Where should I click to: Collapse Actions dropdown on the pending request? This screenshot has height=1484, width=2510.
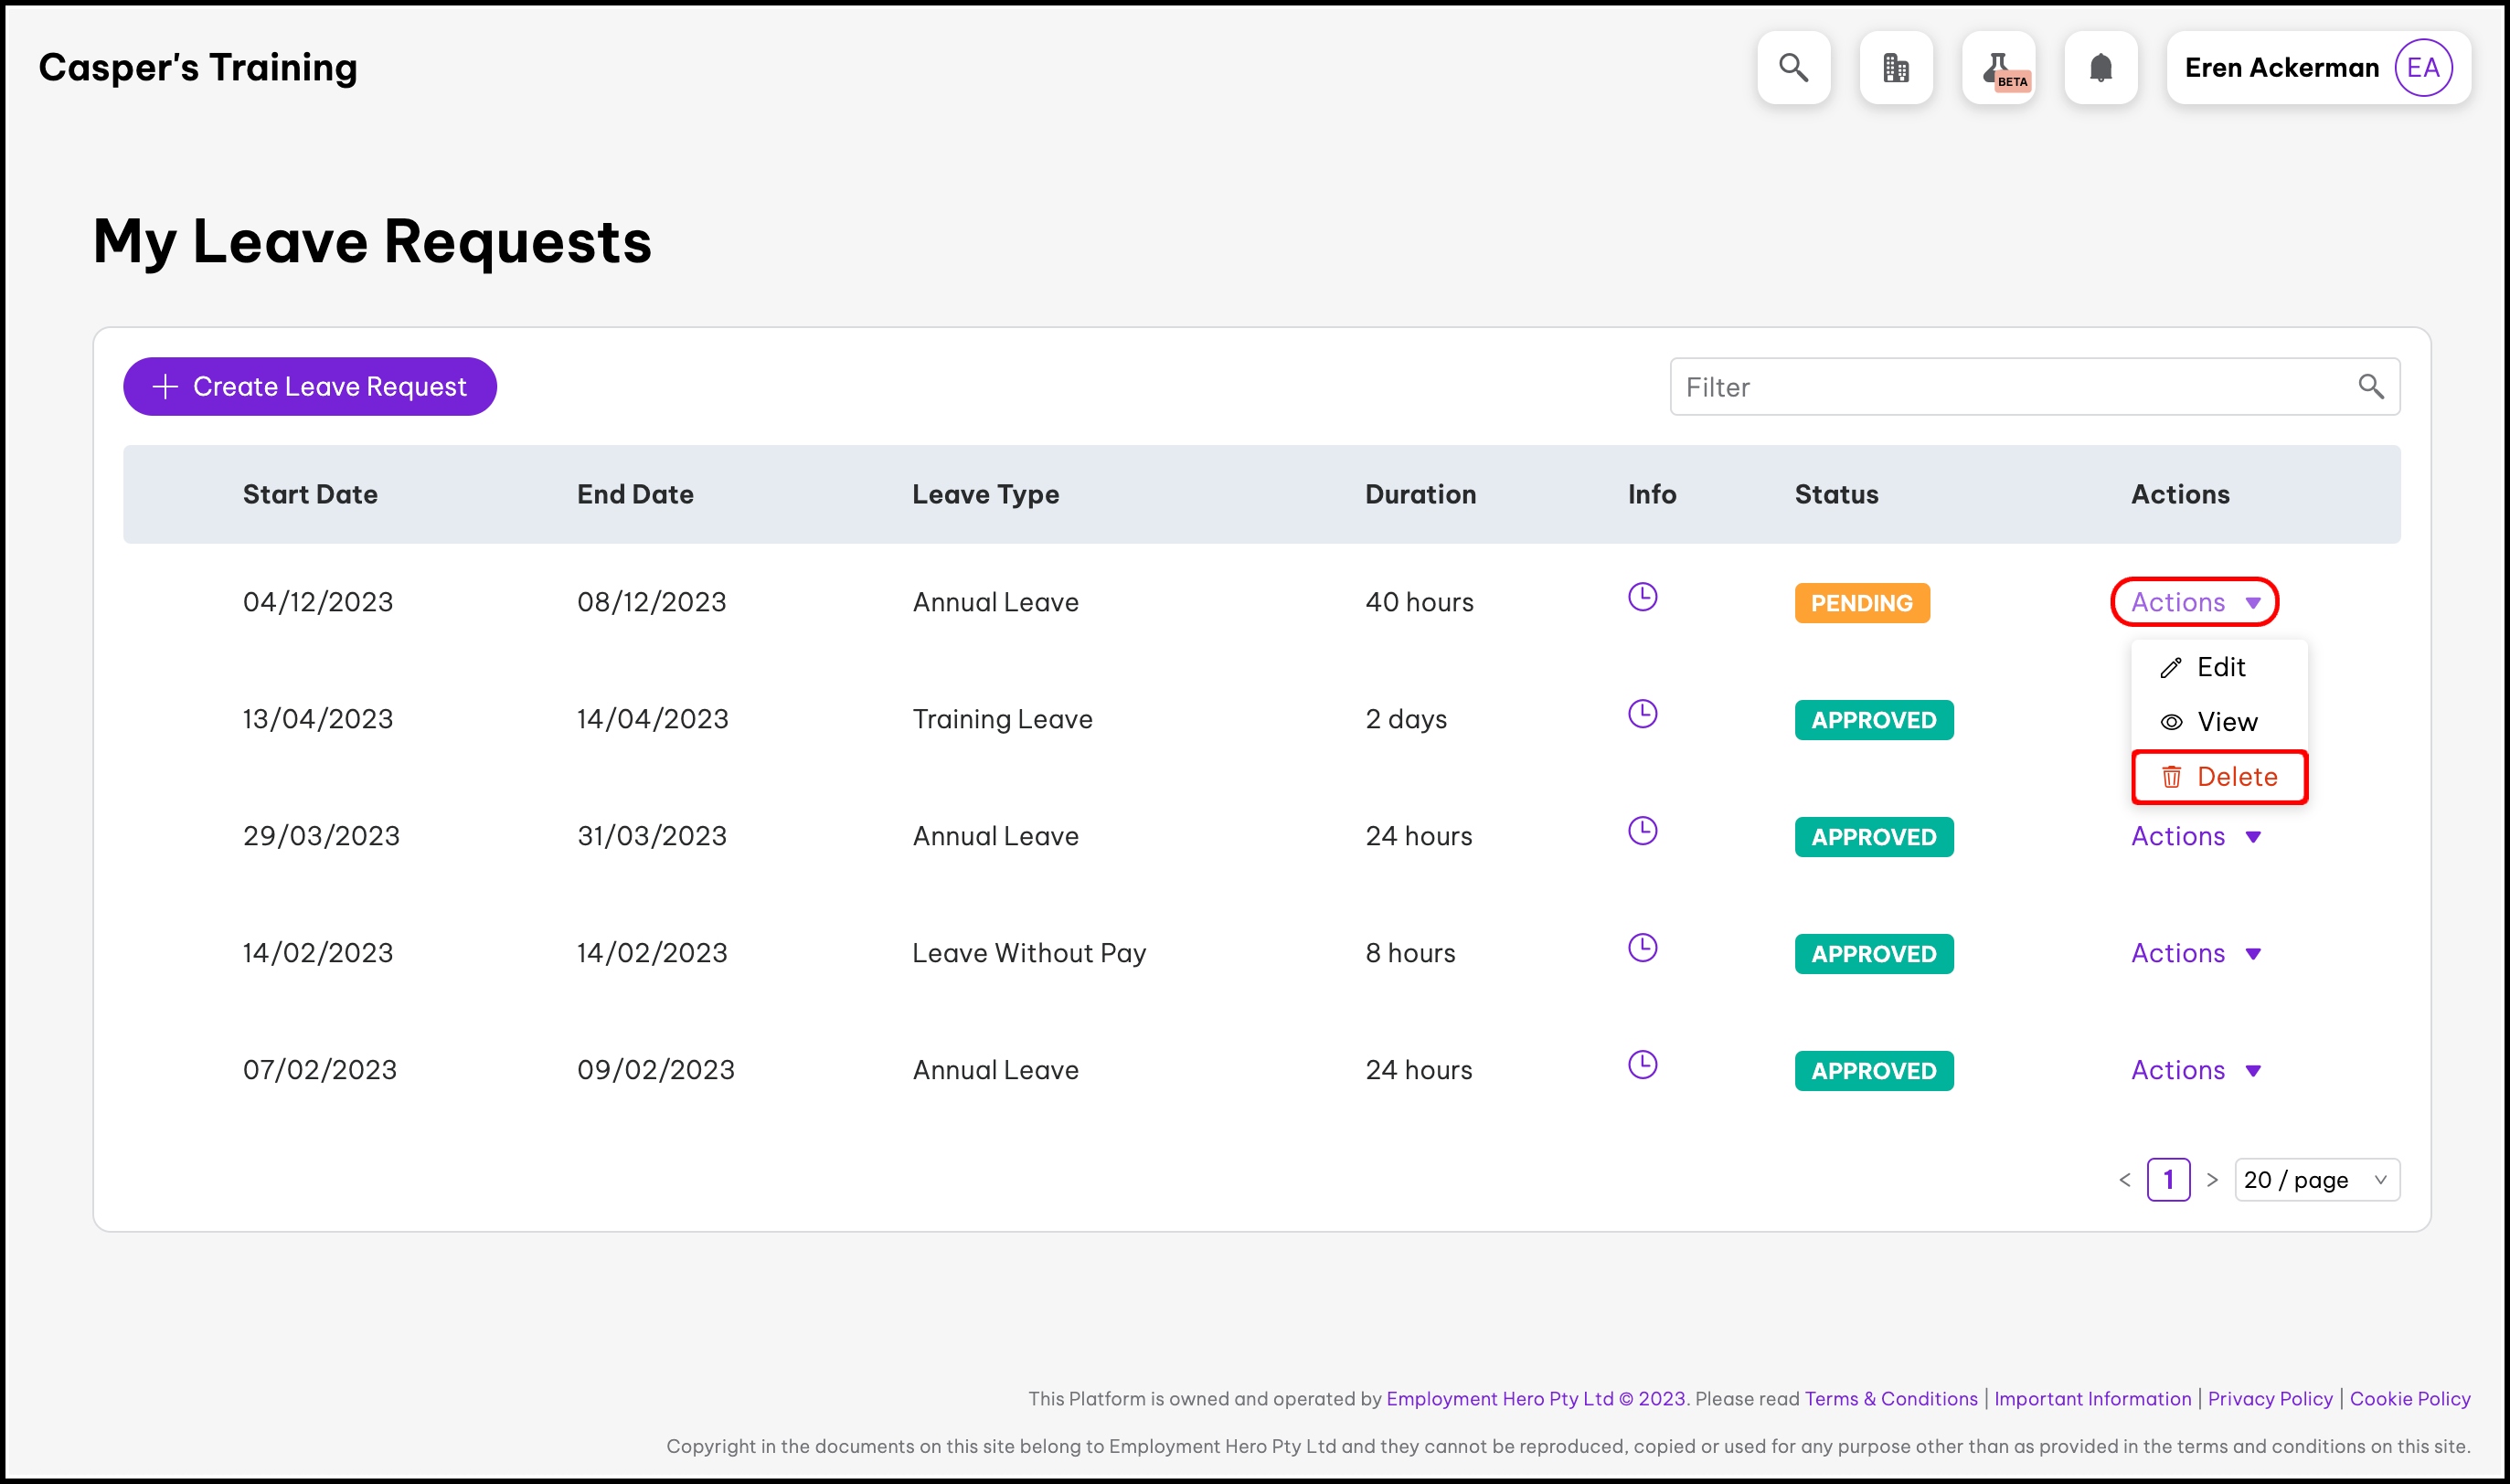2194,602
